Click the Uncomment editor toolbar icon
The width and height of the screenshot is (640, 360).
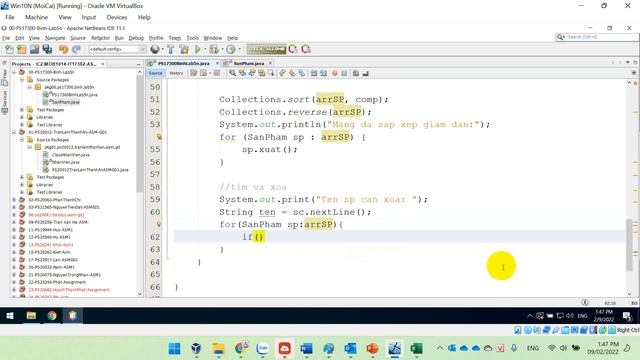pos(365,73)
